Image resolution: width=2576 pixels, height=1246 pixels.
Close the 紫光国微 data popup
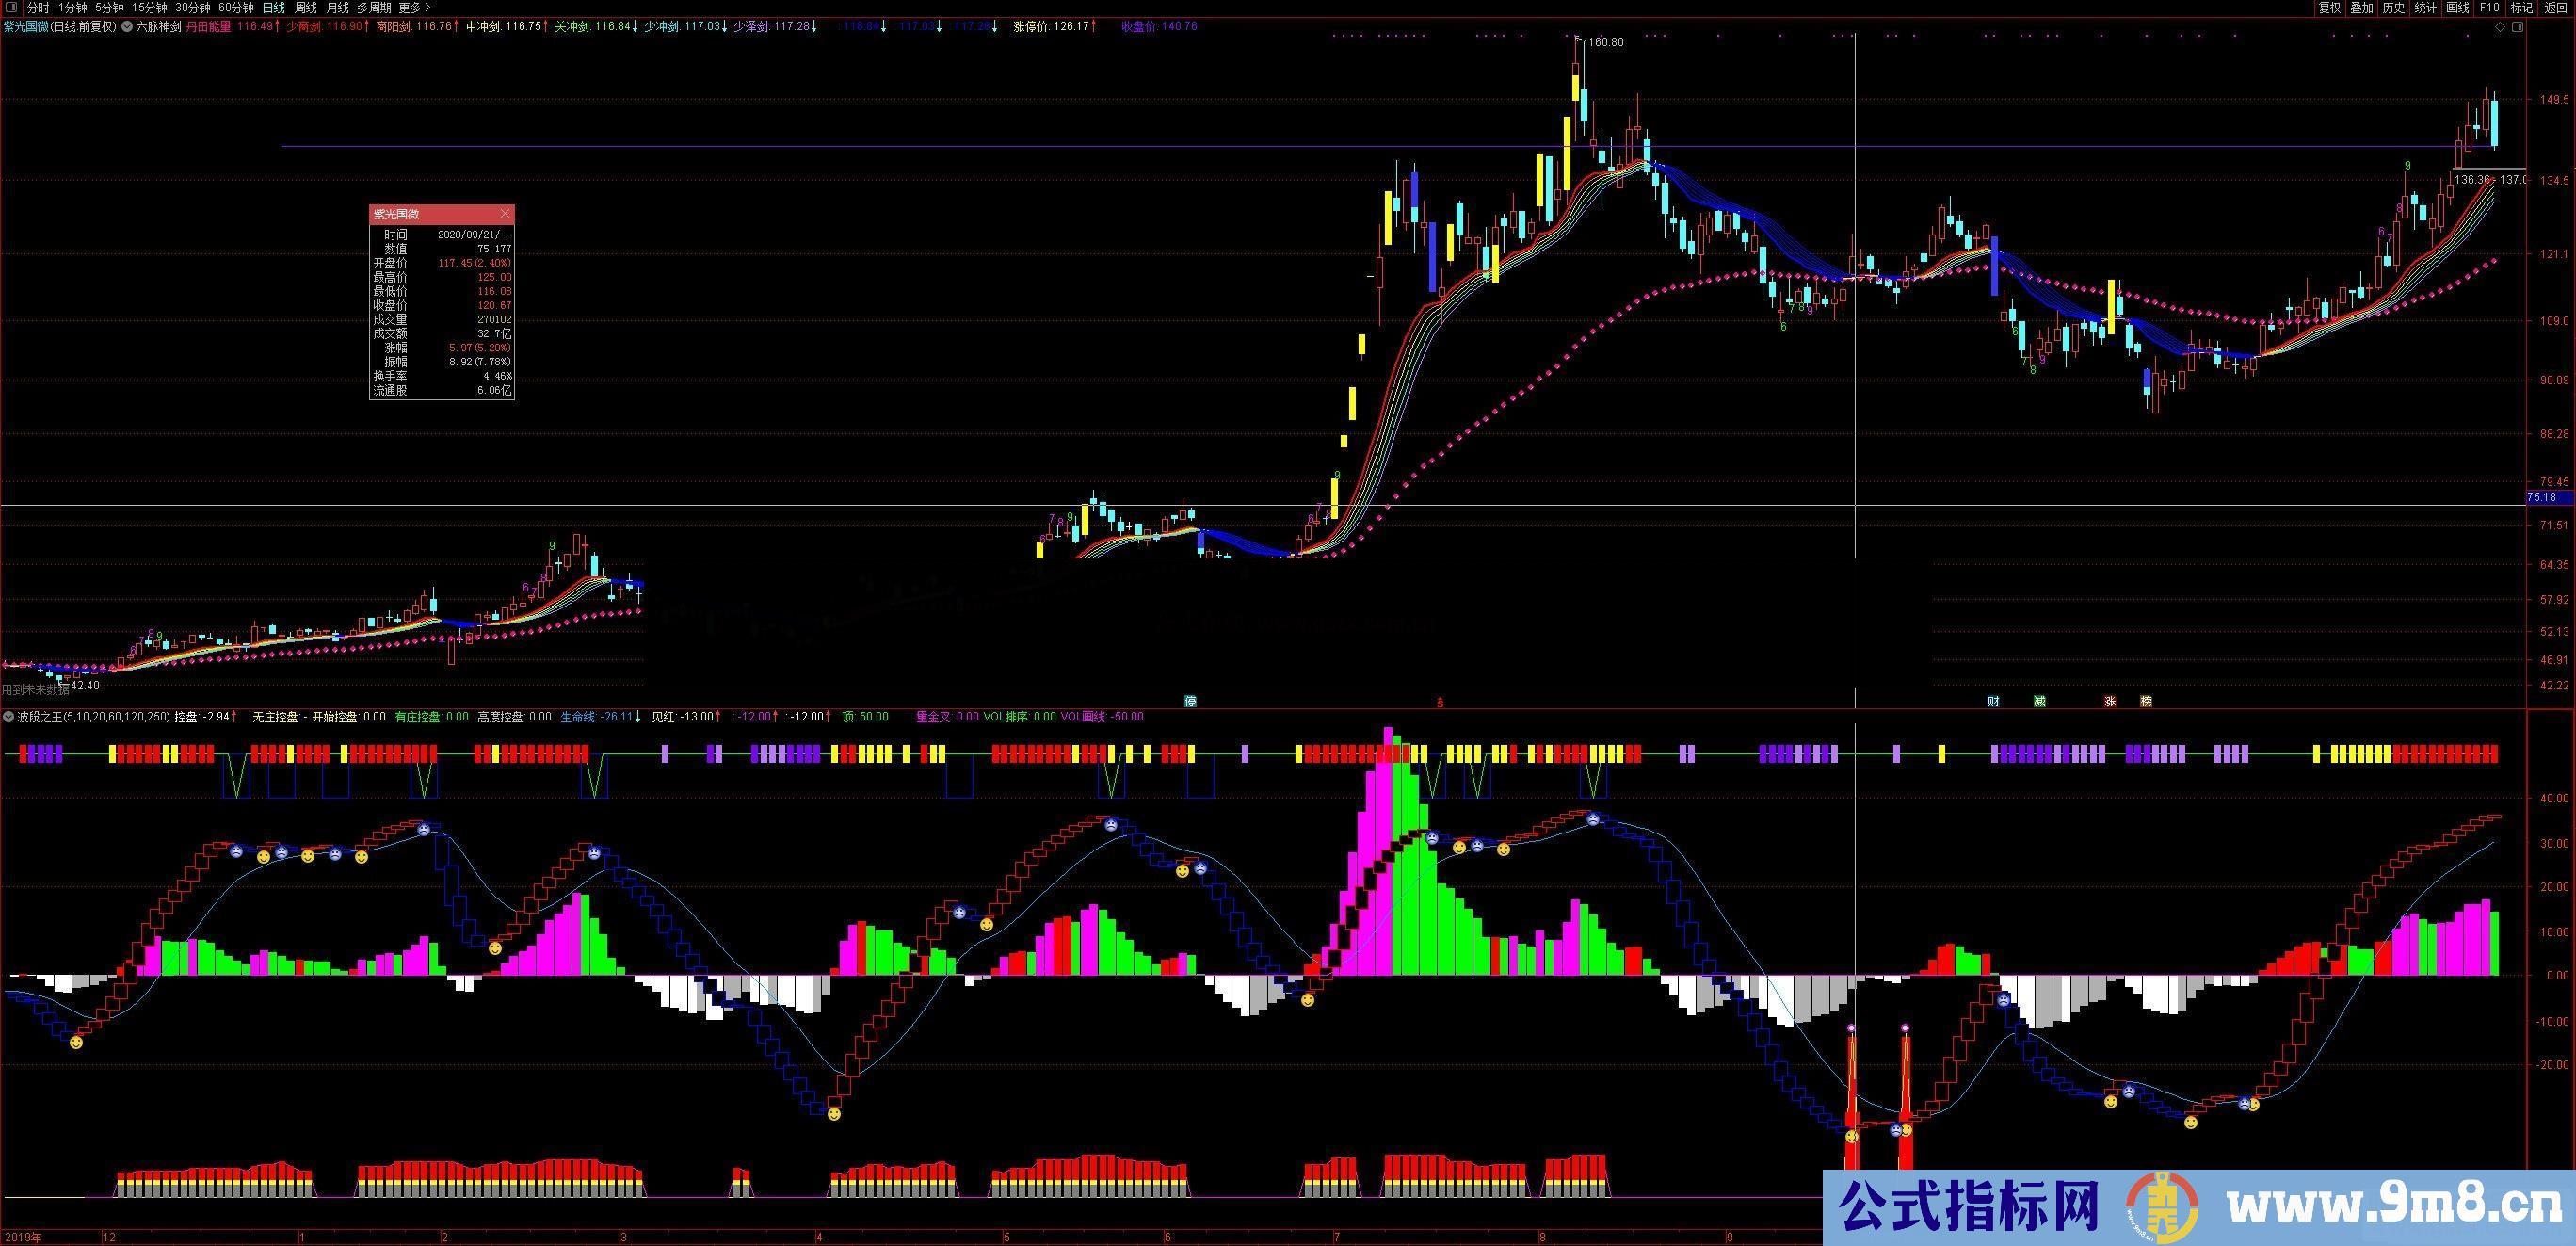tap(505, 213)
